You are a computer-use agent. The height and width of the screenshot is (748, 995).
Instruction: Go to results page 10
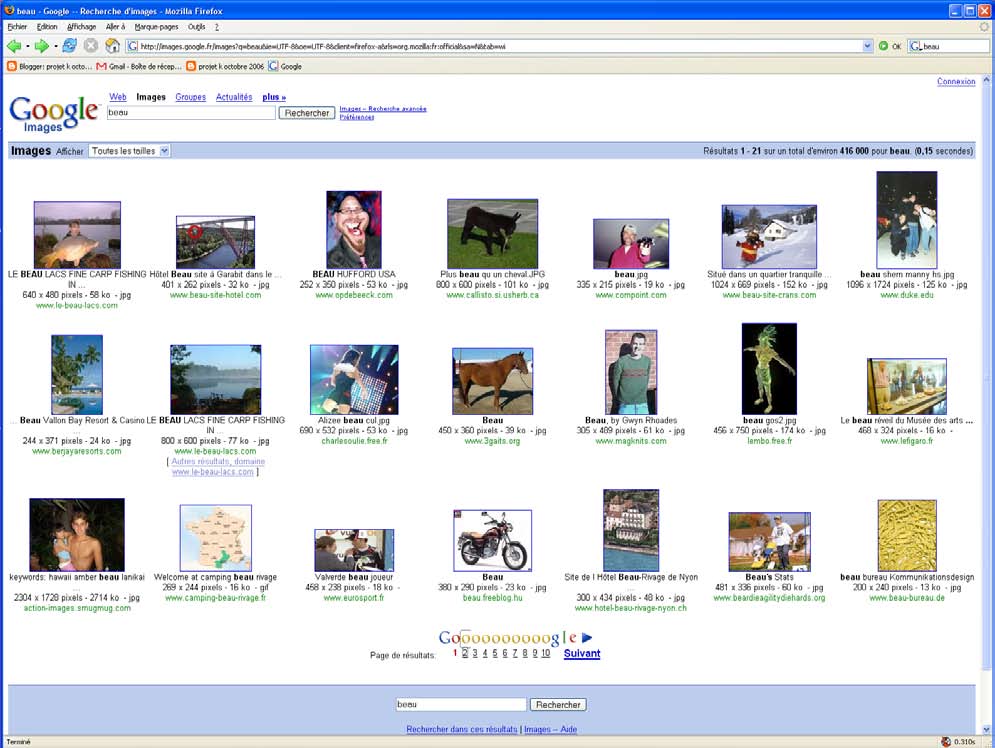[x=546, y=653]
